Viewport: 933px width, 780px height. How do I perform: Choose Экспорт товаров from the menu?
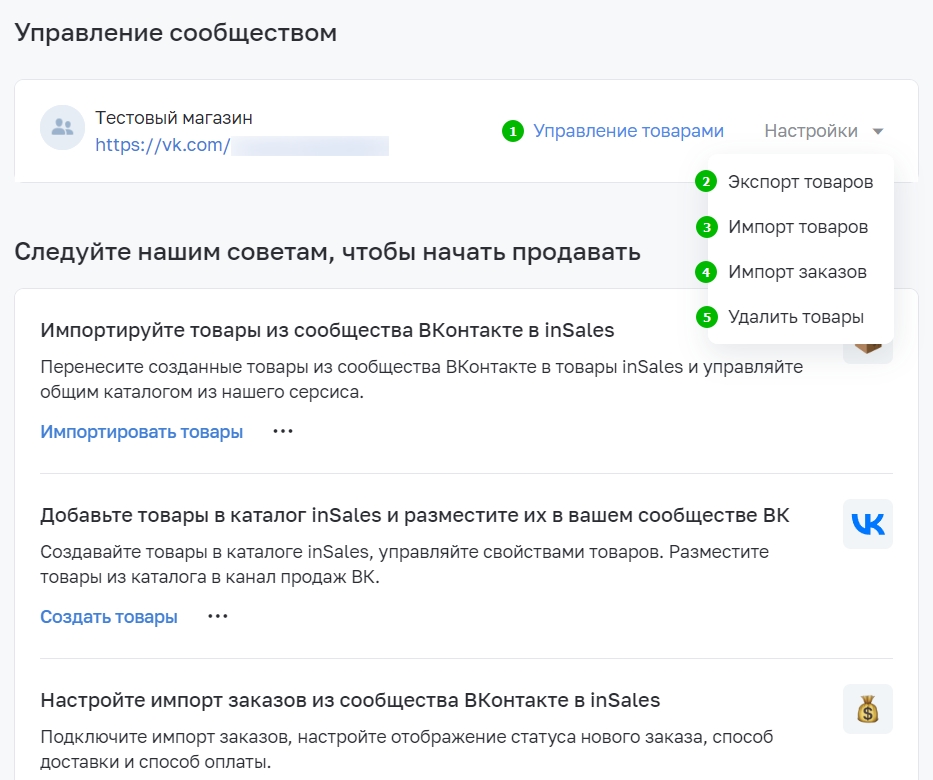(800, 181)
